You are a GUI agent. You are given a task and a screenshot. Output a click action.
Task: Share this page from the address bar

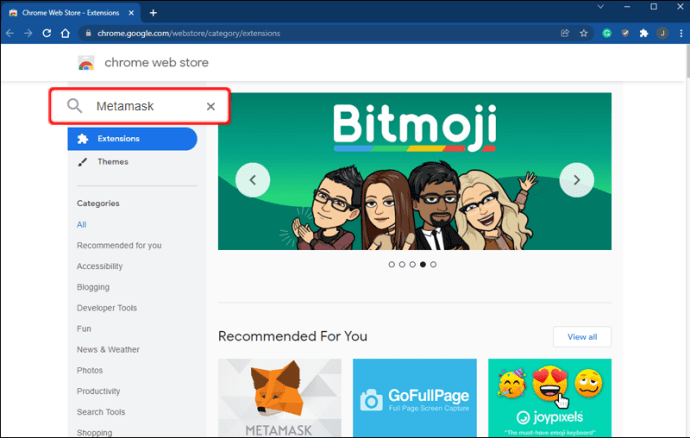pyautogui.click(x=565, y=33)
